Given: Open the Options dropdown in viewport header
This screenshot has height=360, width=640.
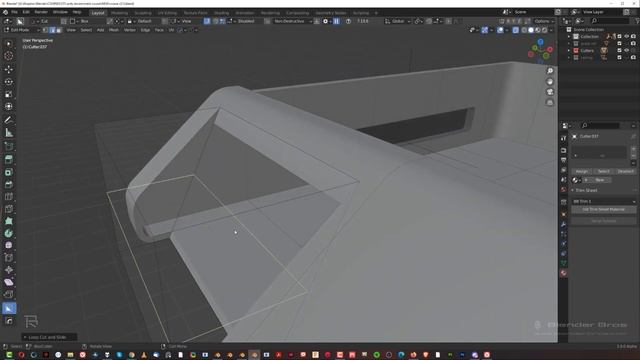Looking at the screenshot, I should click(x=544, y=21).
